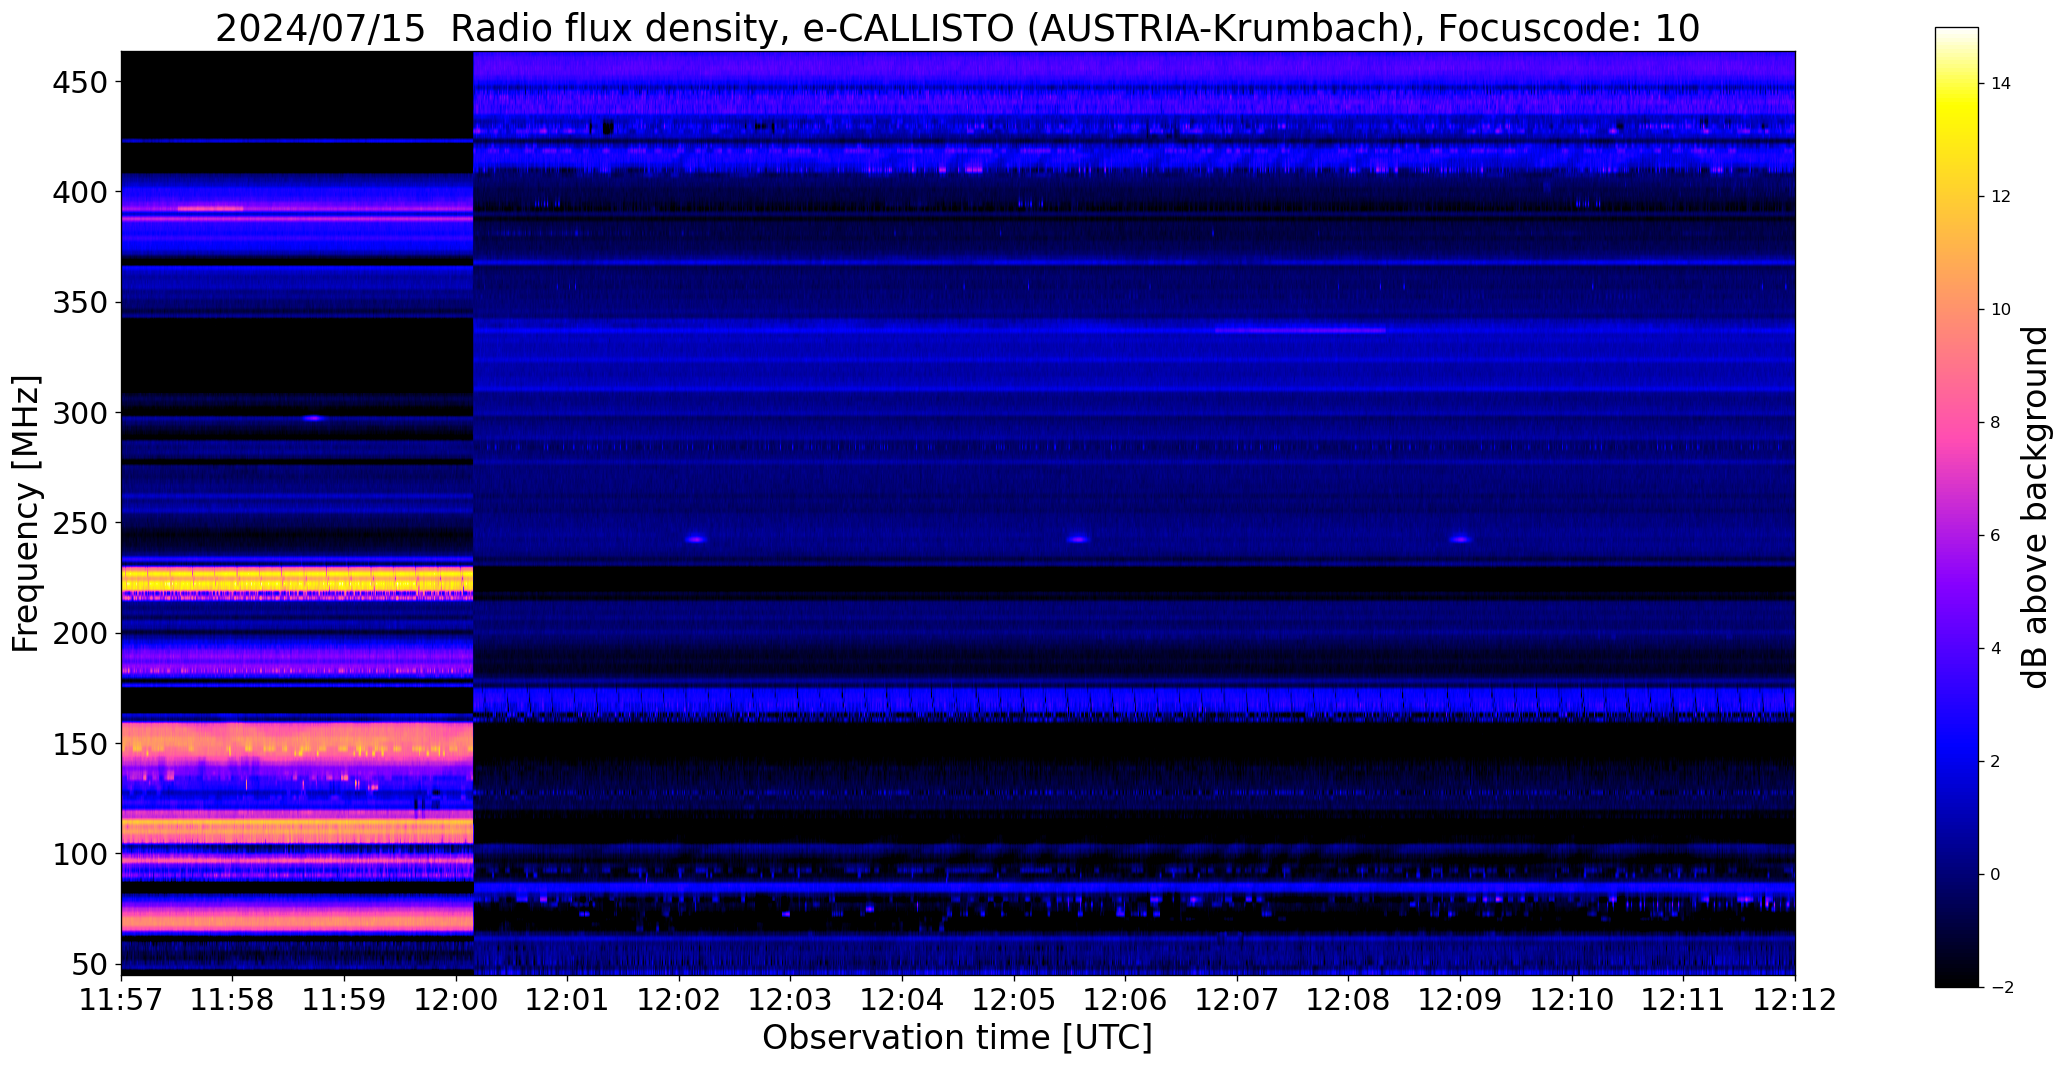This screenshot has width=2066, height=1067.
Task: Click the bright yellow band near 225 MHz
Action: tap(297, 579)
